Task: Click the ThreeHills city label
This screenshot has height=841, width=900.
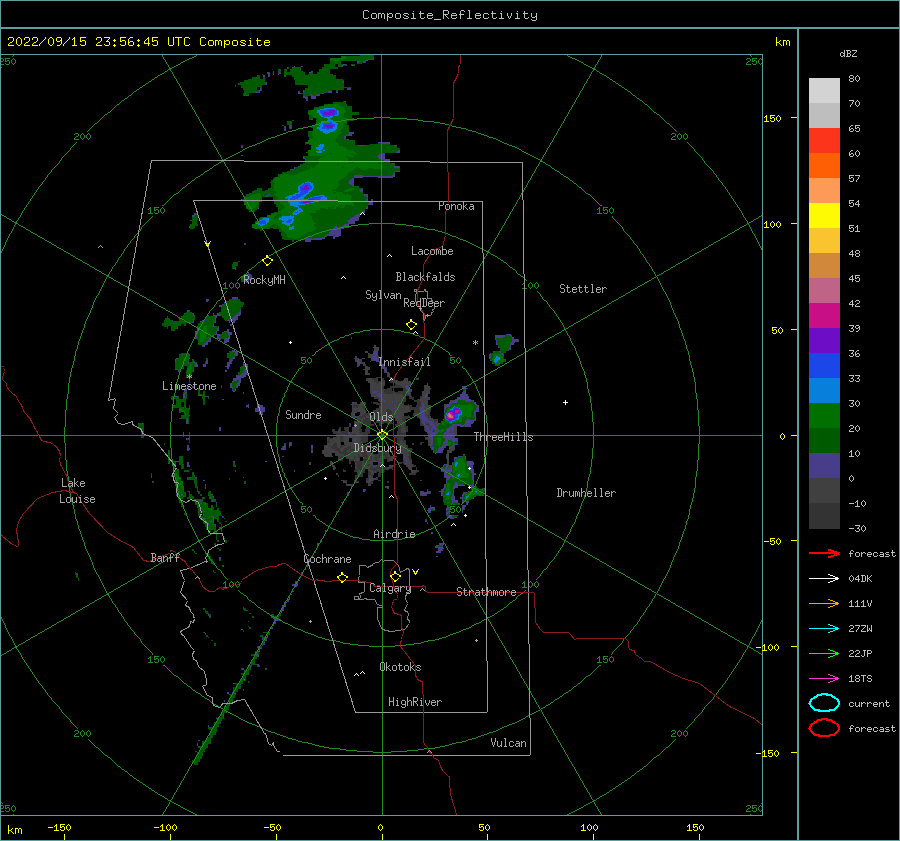Action: click(503, 437)
